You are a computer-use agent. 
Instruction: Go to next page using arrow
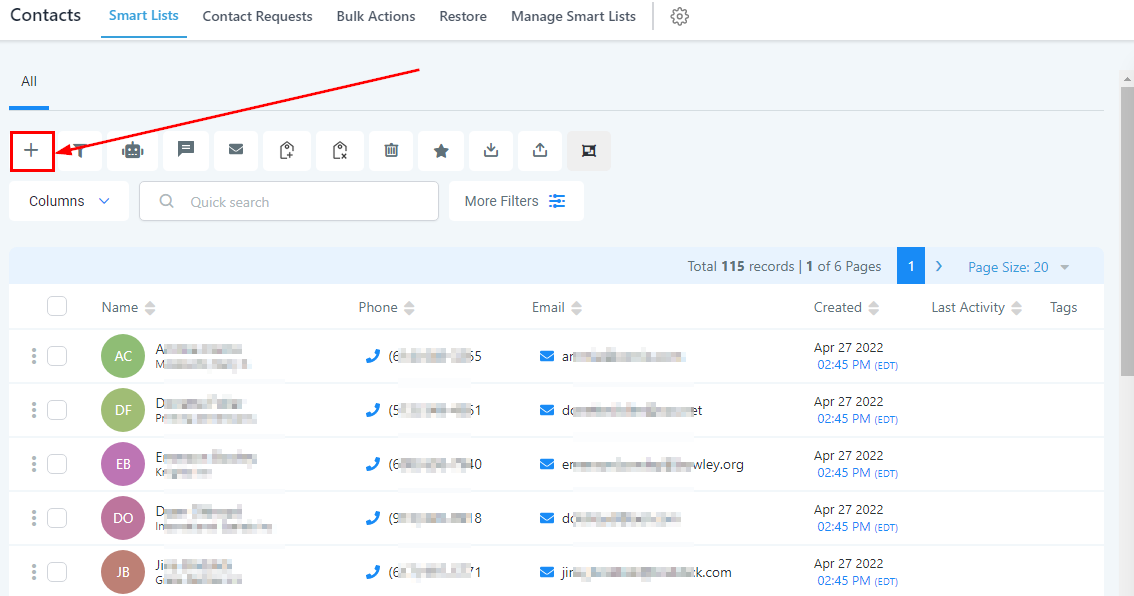939,266
